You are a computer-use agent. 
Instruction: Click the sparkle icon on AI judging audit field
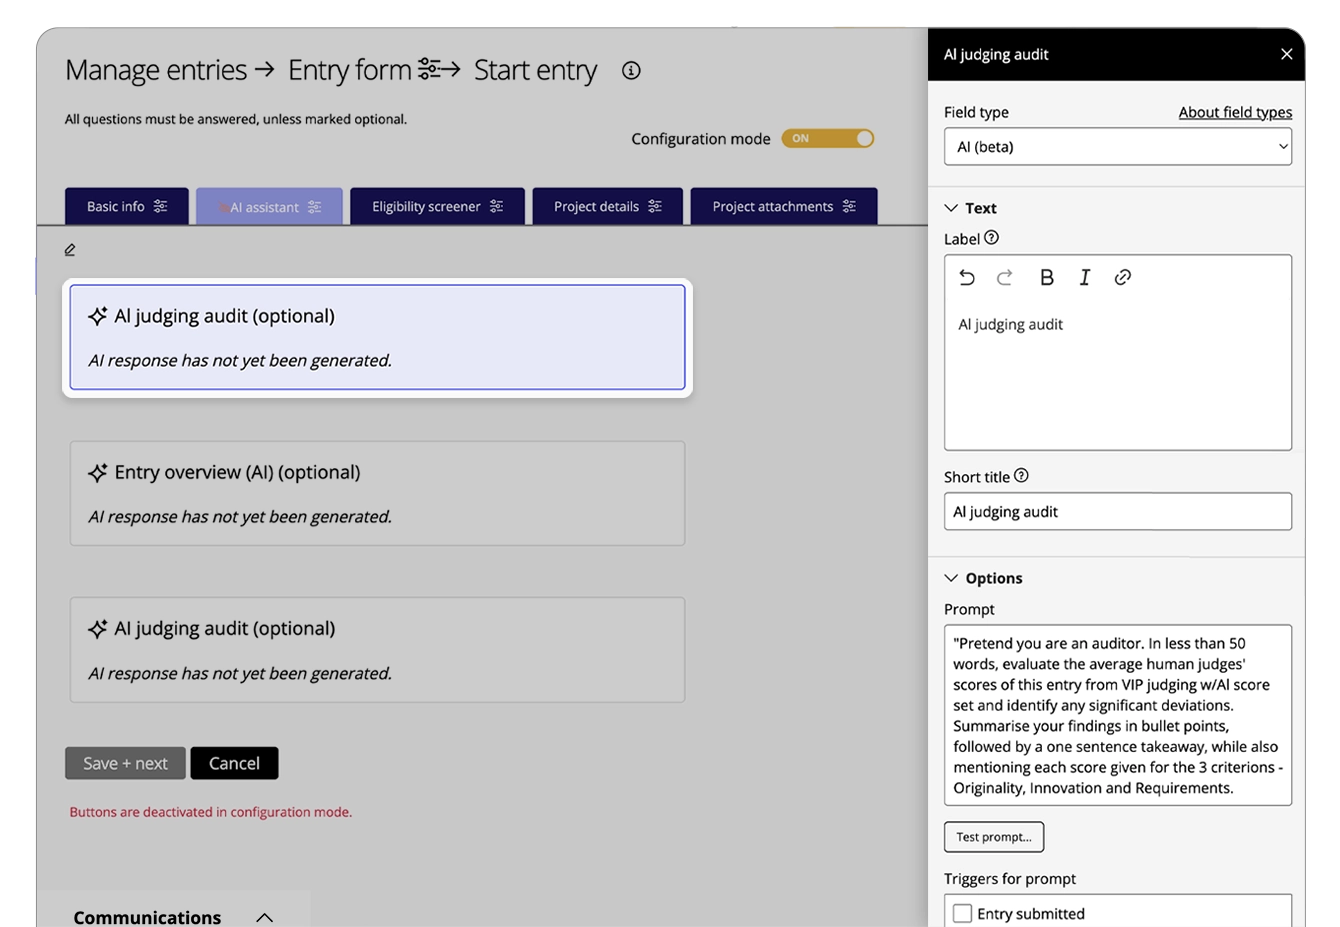(x=97, y=315)
